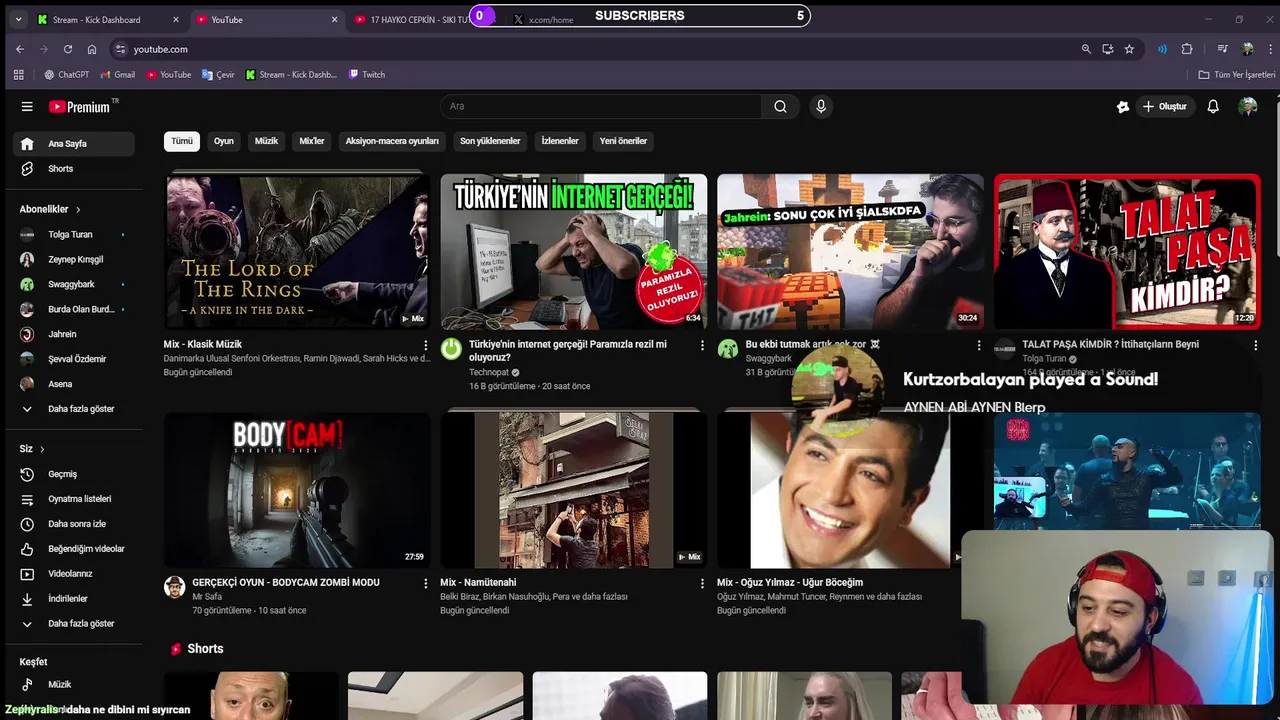The width and height of the screenshot is (1280, 720).
Task: Open Oynatma listeleri playlists
Action: pyautogui.click(x=74, y=499)
